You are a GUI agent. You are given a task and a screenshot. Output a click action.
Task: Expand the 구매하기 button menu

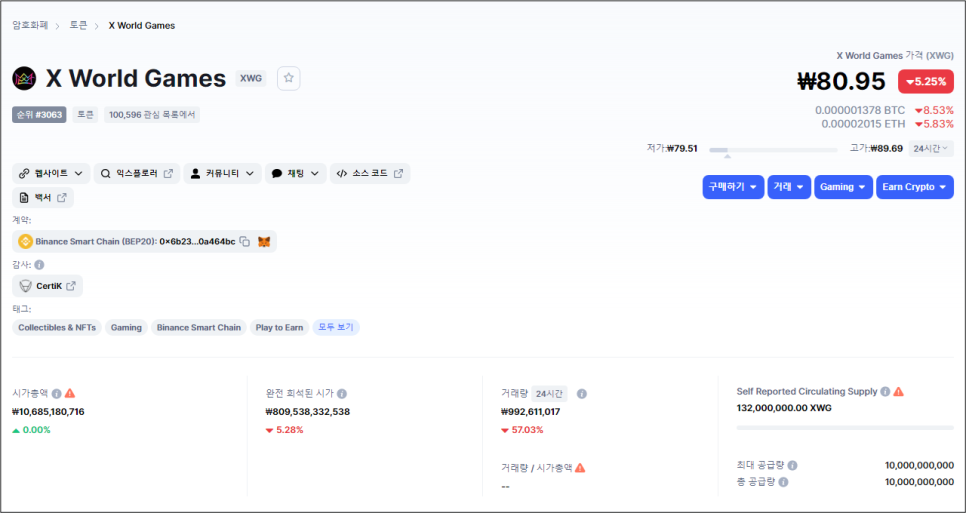733,187
